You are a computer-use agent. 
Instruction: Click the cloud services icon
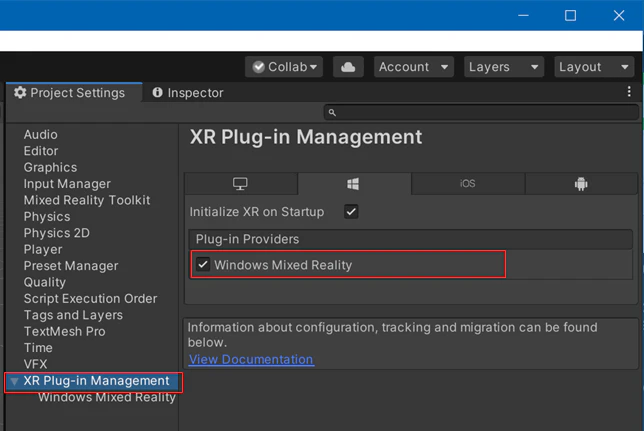click(x=348, y=67)
